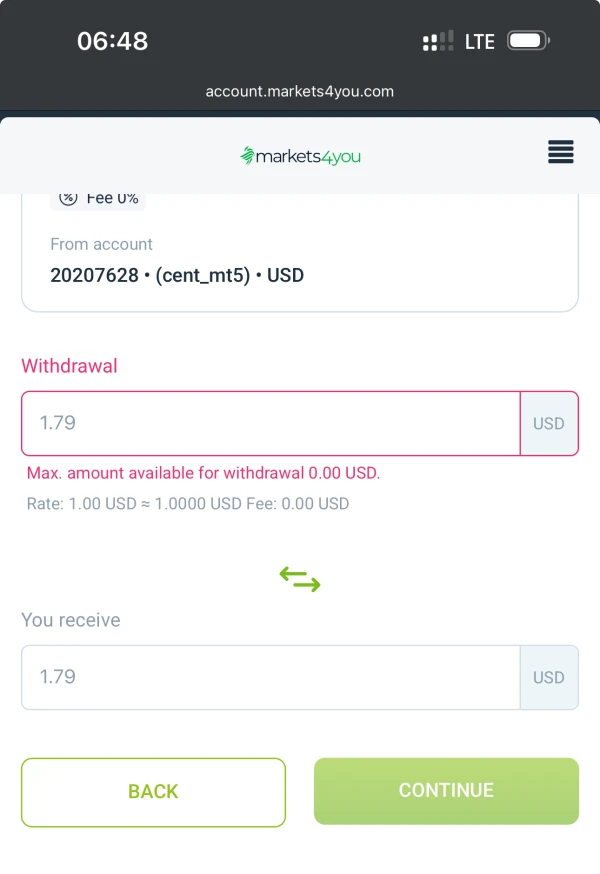Tap the battery status icon

[527, 41]
